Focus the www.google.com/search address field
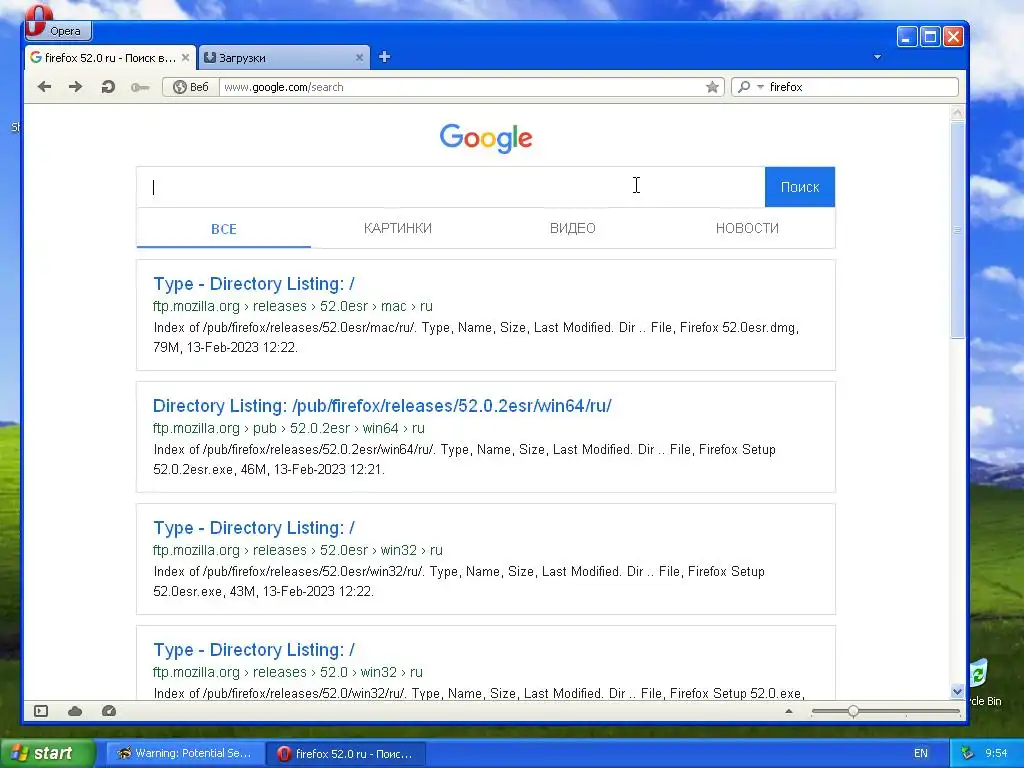 tap(460, 87)
